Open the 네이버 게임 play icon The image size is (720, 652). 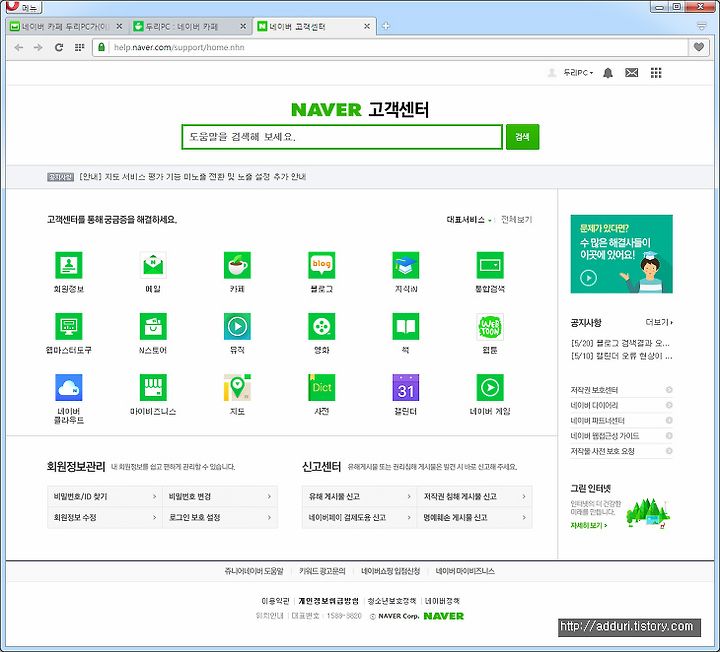click(490, 388)
